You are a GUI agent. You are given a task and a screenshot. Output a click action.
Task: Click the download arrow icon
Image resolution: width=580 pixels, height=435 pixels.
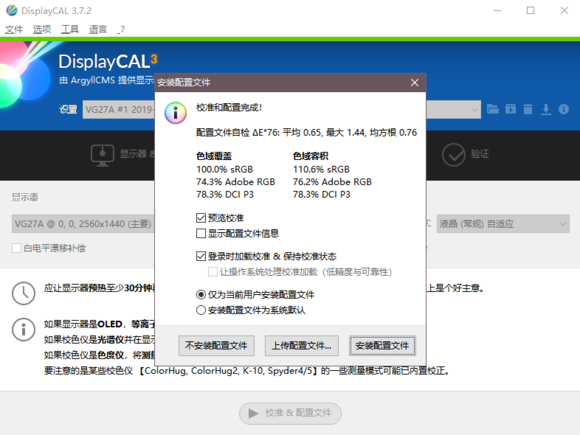tap(546, 109)
